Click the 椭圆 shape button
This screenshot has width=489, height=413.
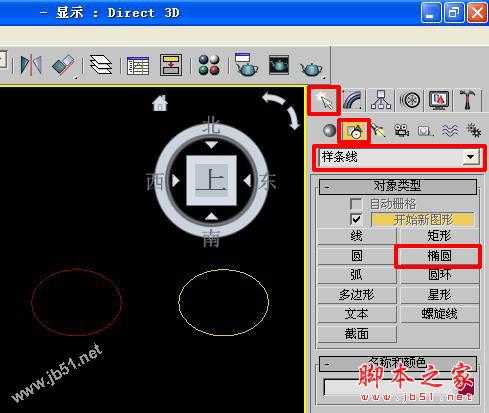pos(439,256)
